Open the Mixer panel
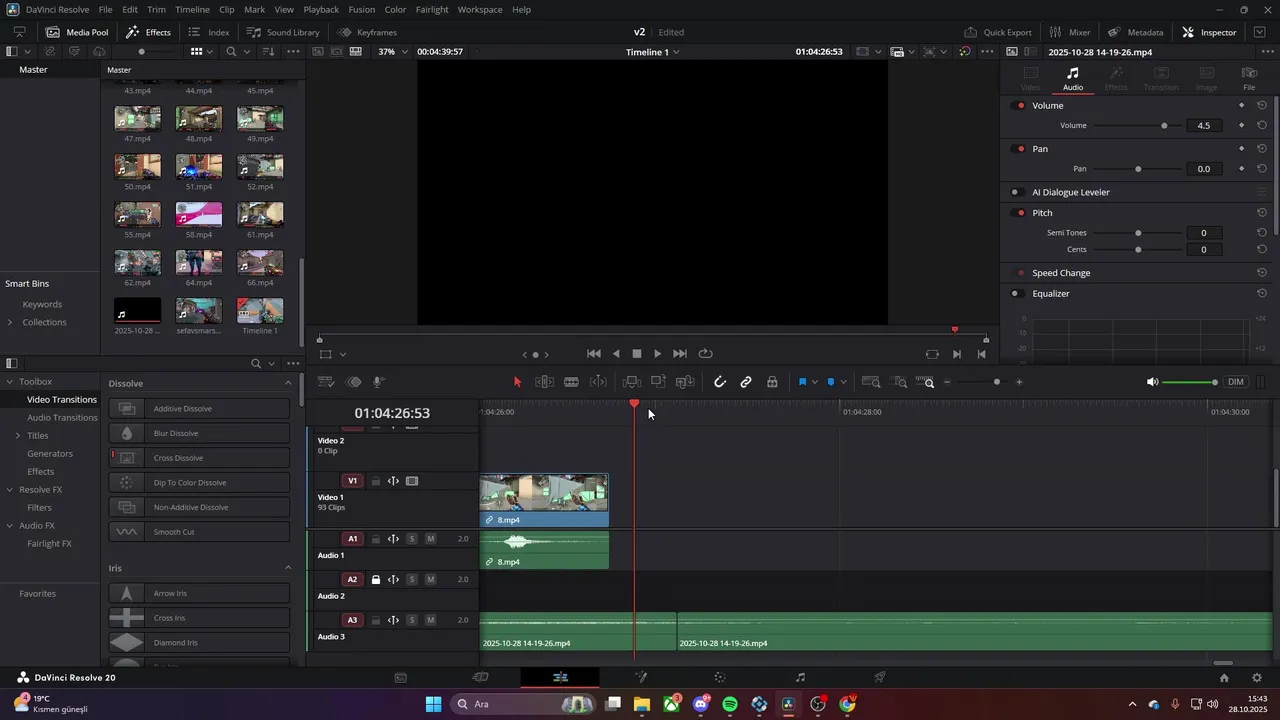This screenshot has width=1280, height=720. coord(1069,32)
